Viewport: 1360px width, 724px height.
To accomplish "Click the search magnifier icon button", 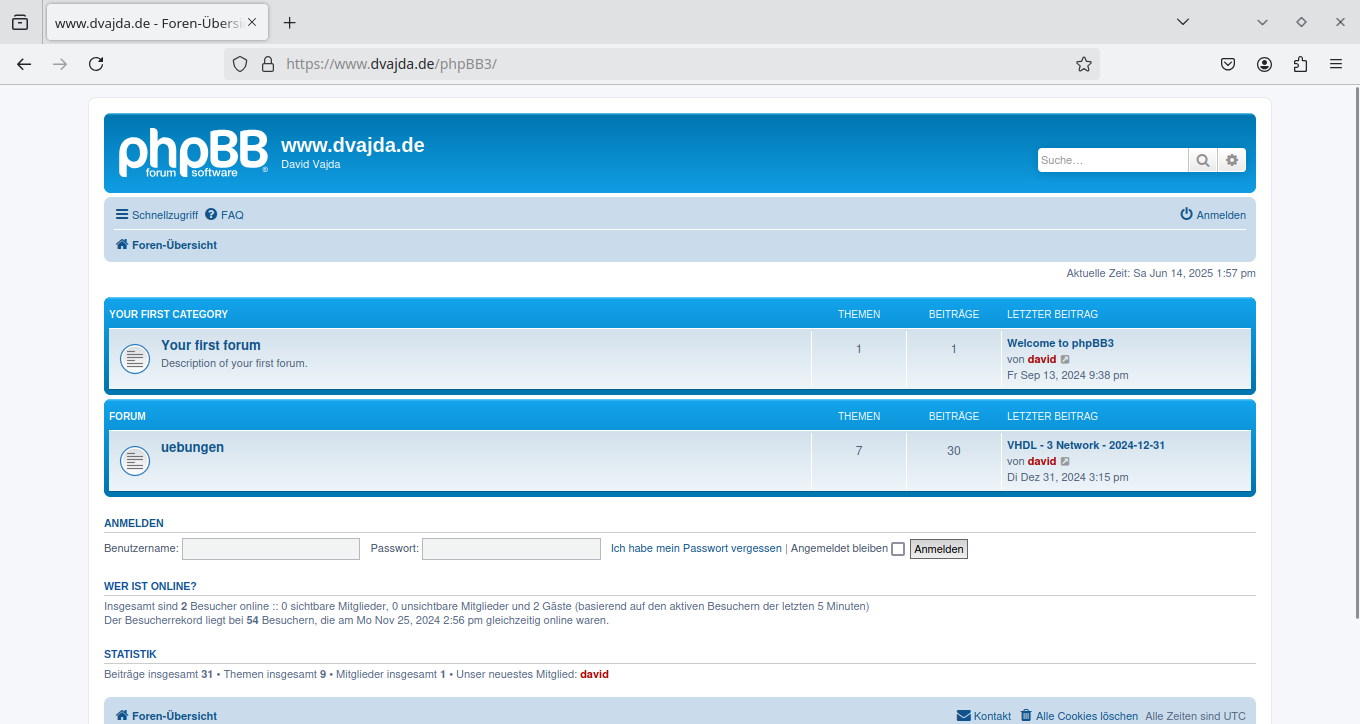I will [1202, 160].
